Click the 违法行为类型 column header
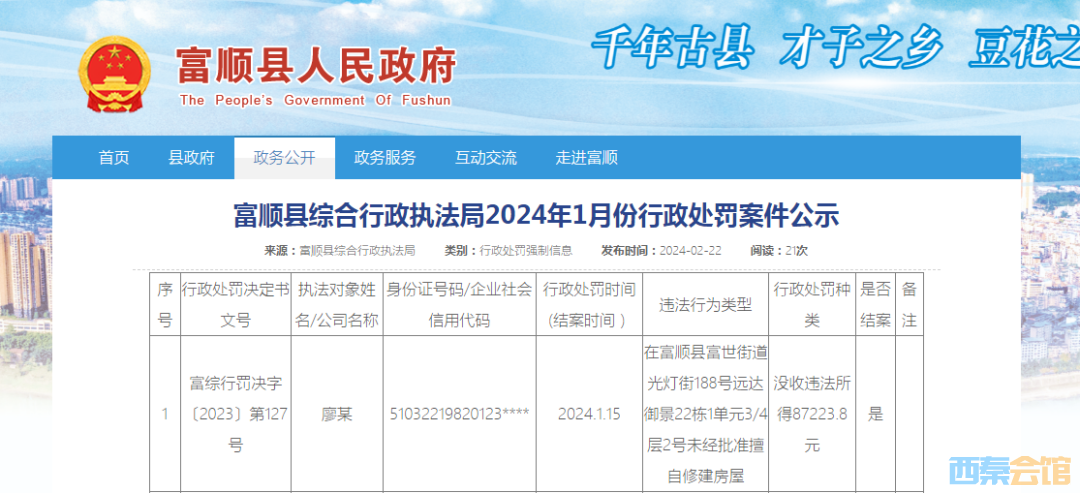Screen dimensions: 1080x493 point(705,305)
